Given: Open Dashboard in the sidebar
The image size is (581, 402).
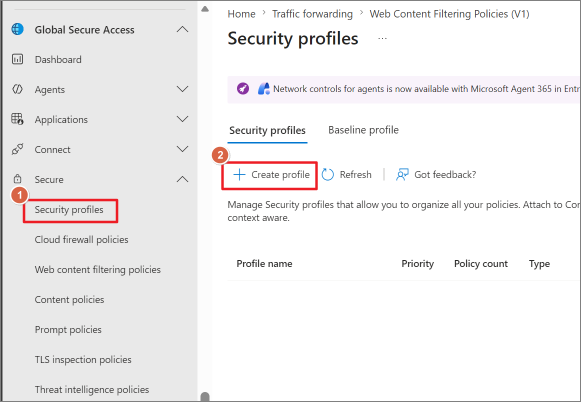Looking at the screenshot, I should [x=58, y=60].
